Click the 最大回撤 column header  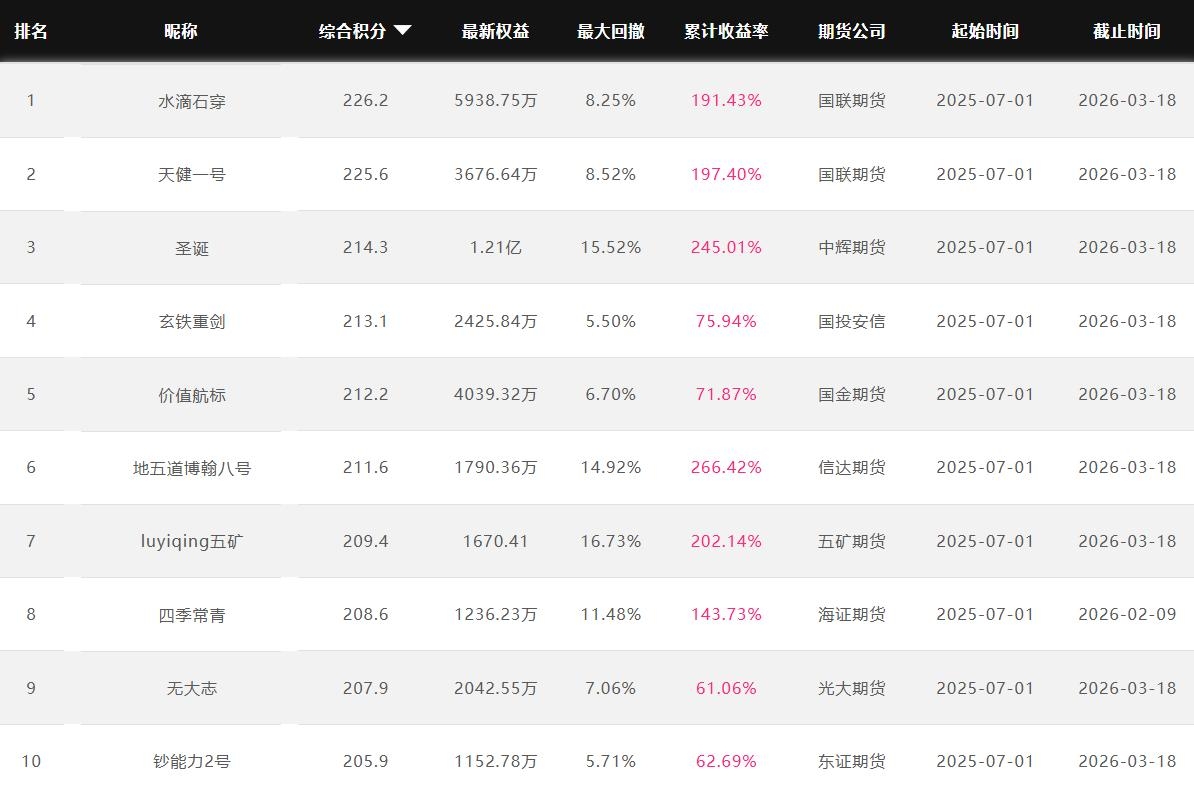point(610,31)
